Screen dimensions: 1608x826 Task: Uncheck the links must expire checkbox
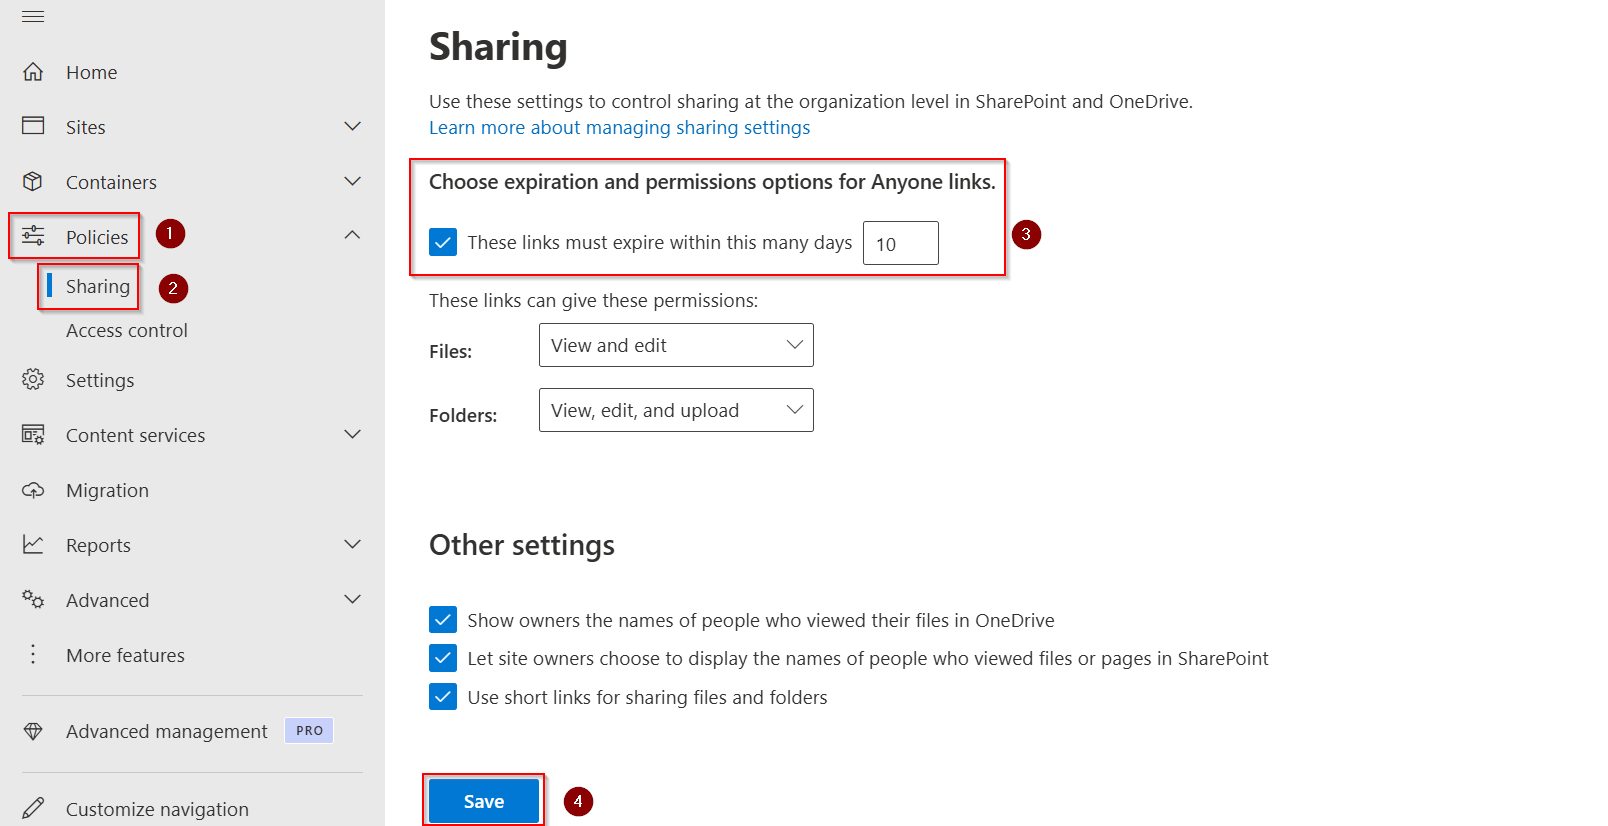(x=443, y=242)
